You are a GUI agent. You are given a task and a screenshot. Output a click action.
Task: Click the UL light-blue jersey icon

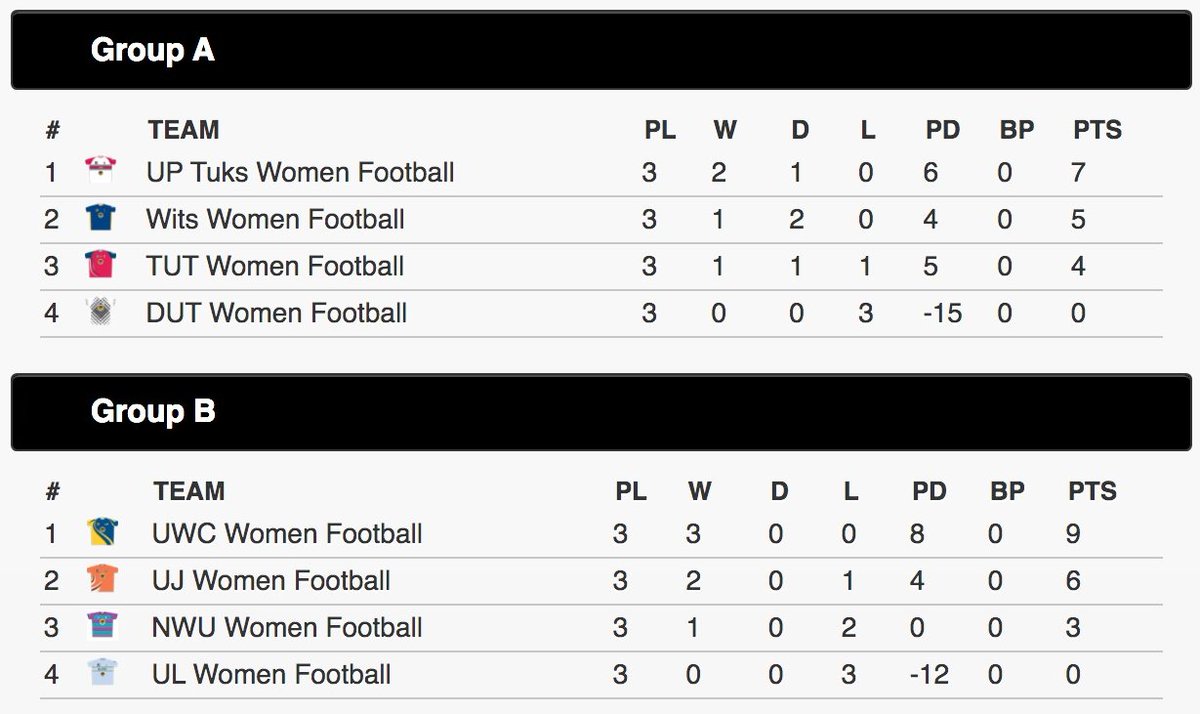point(102,673)
